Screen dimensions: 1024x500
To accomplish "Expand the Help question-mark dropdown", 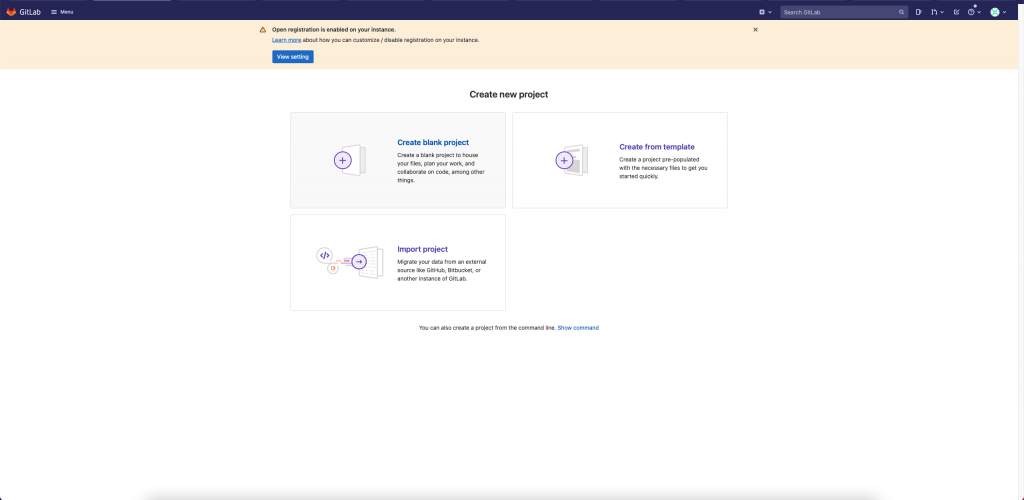I will pos(974,12).
